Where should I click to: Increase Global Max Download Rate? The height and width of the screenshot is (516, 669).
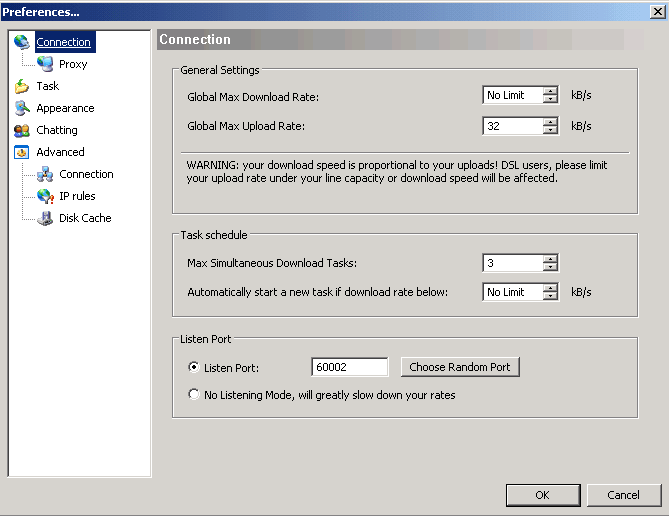coord(550,91)
